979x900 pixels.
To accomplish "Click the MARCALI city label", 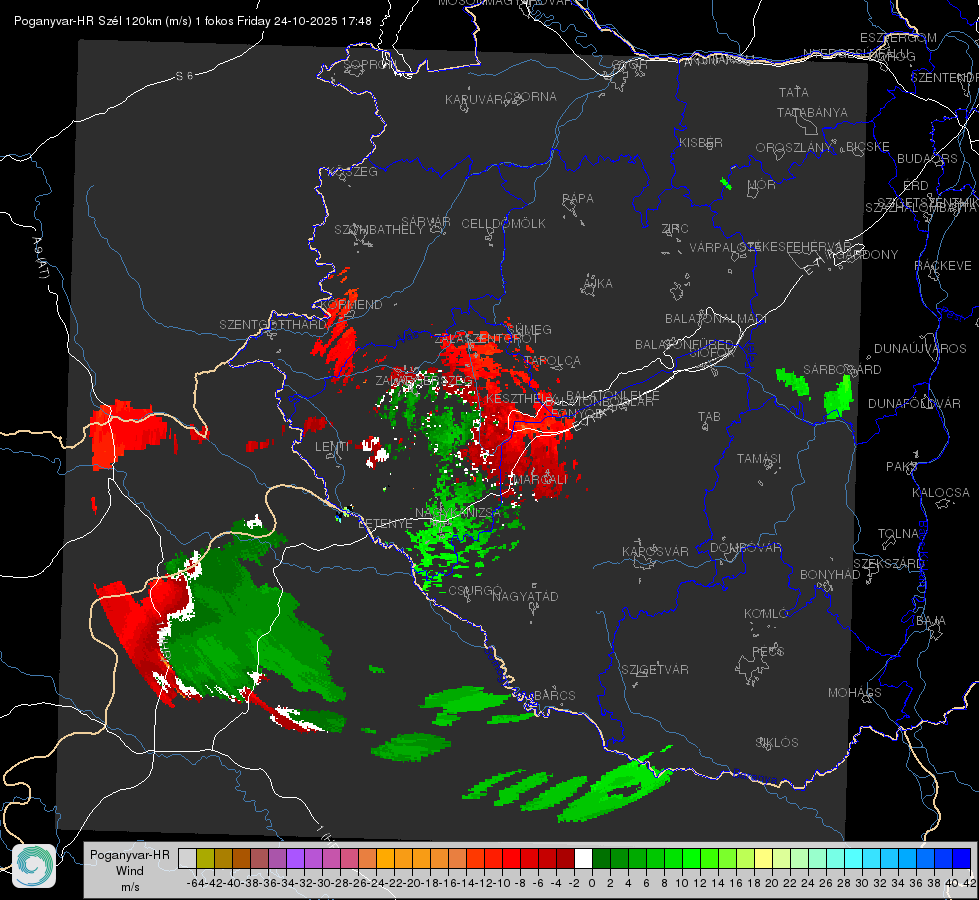I will (538, 479).
